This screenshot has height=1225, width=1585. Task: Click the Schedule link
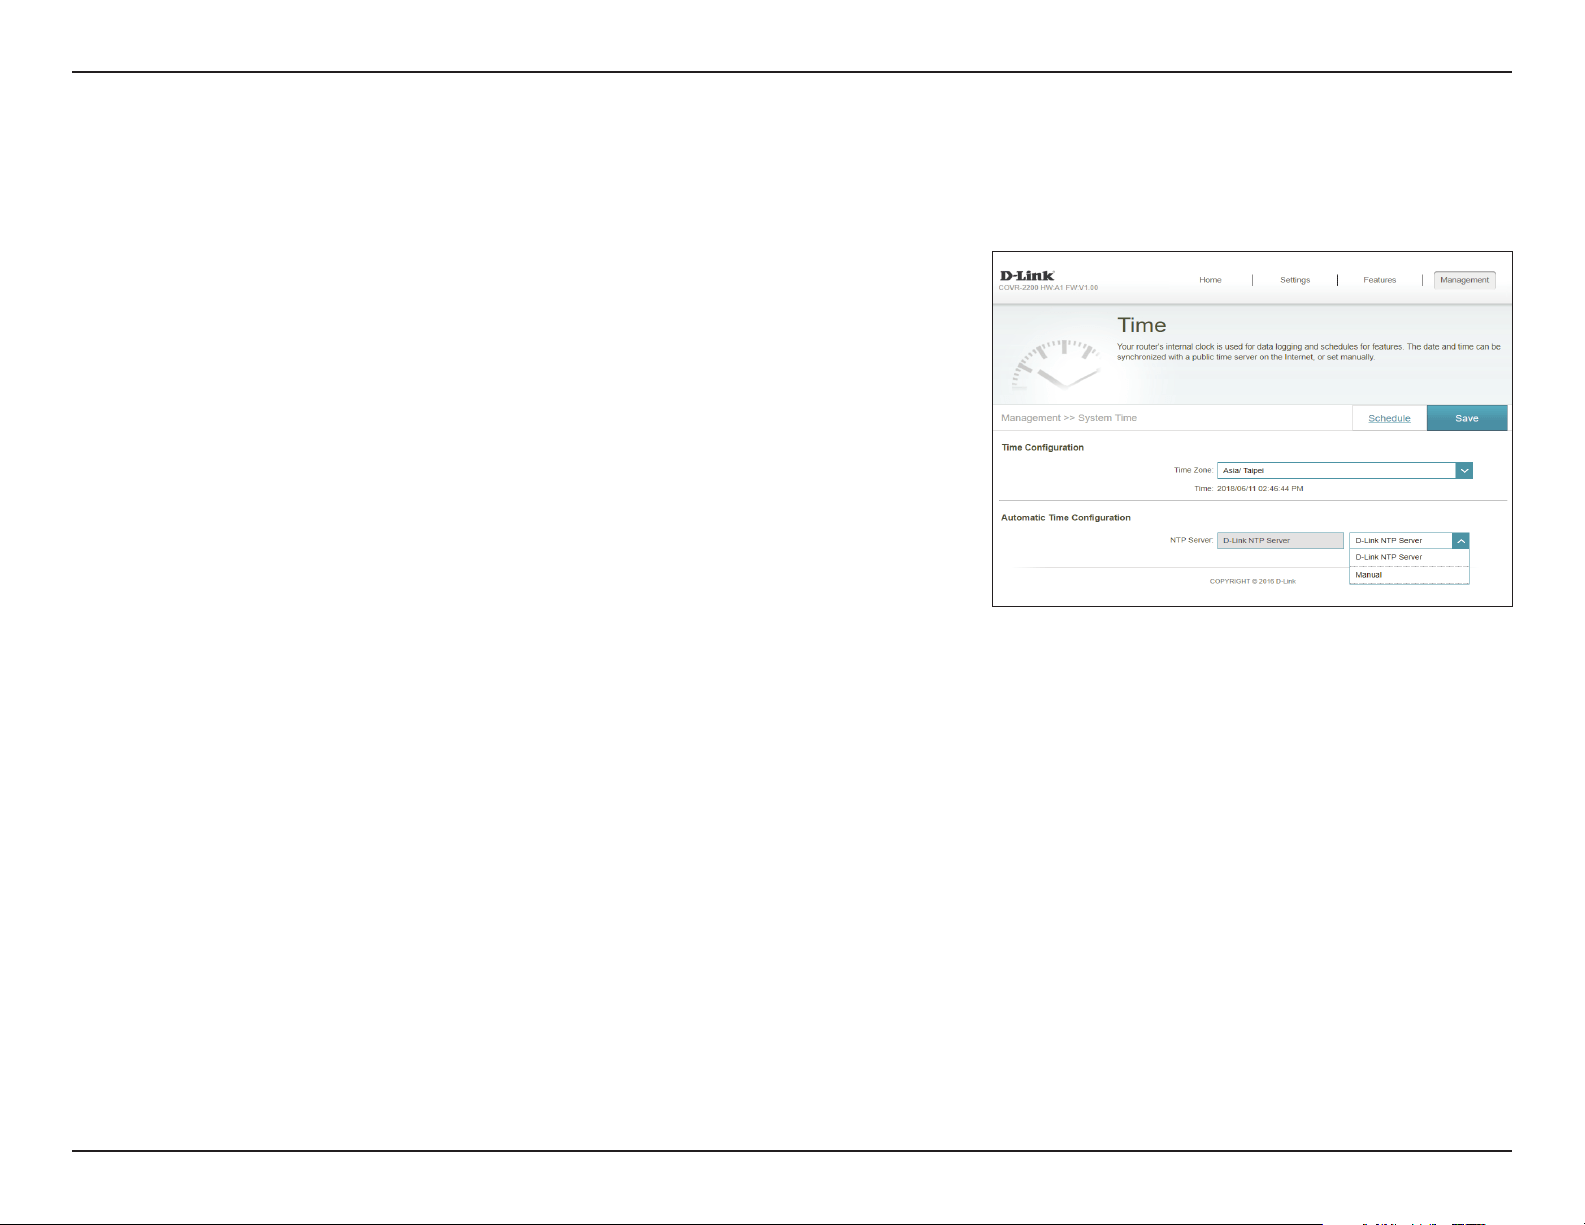click(x=1389, y=418)
